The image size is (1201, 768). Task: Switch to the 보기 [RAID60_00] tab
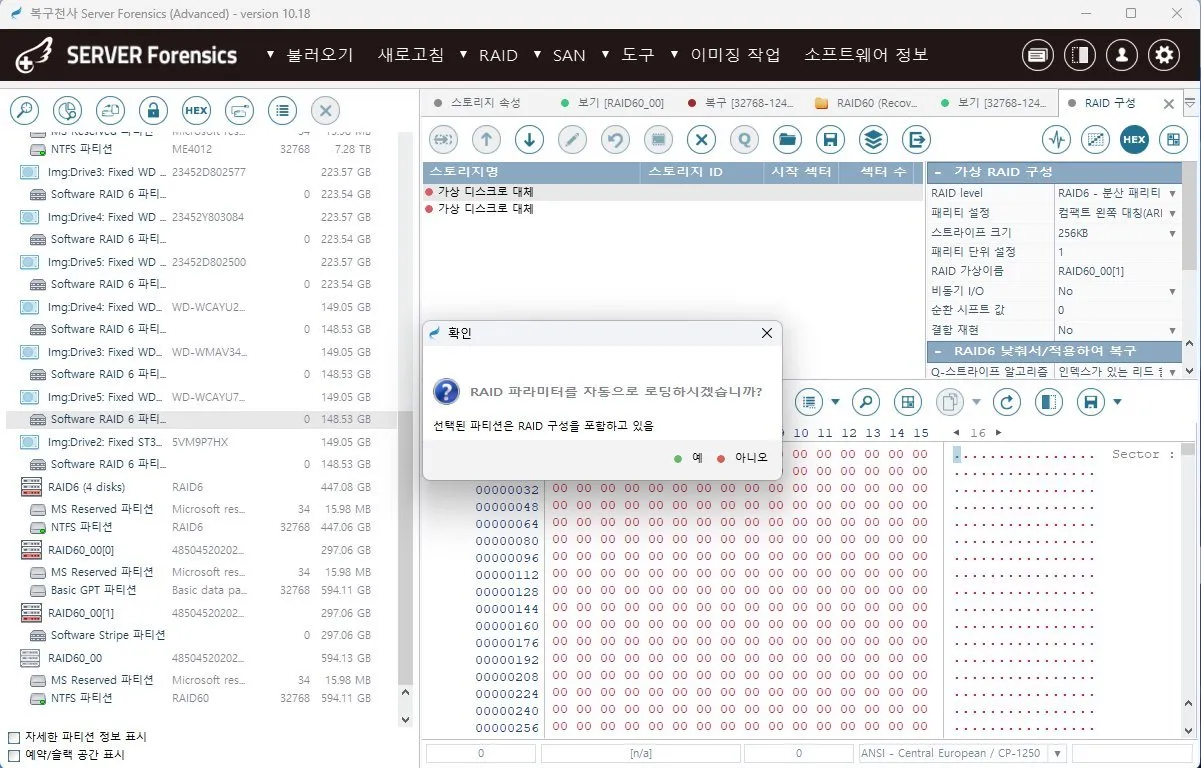click(611, 103)
